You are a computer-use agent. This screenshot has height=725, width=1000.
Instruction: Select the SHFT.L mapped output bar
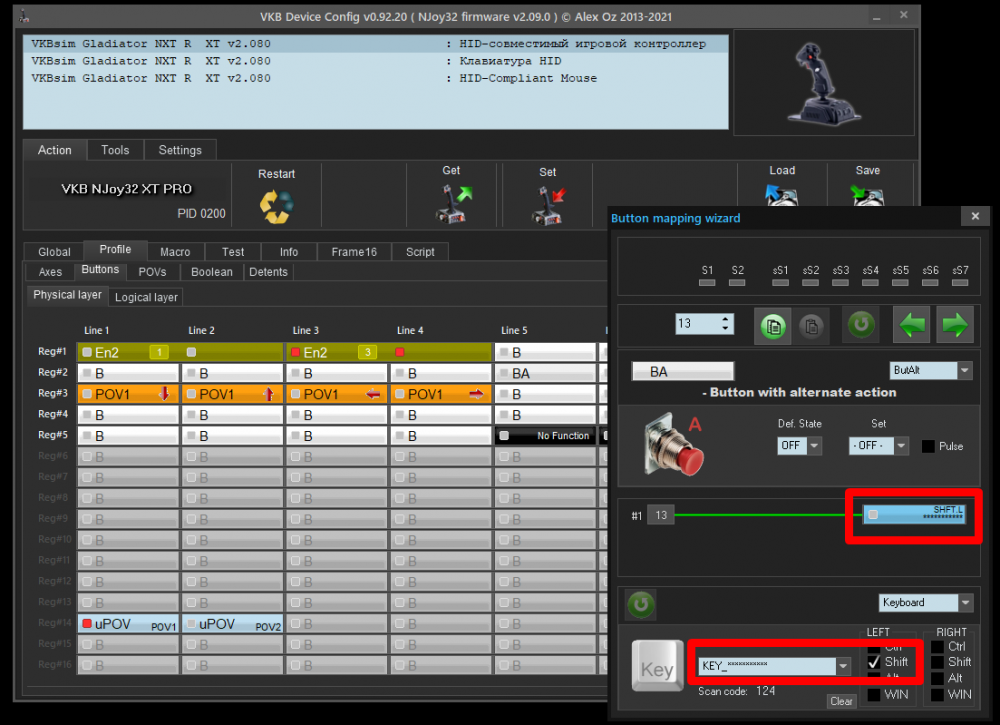pyautogui.click(x=915, y=515)
